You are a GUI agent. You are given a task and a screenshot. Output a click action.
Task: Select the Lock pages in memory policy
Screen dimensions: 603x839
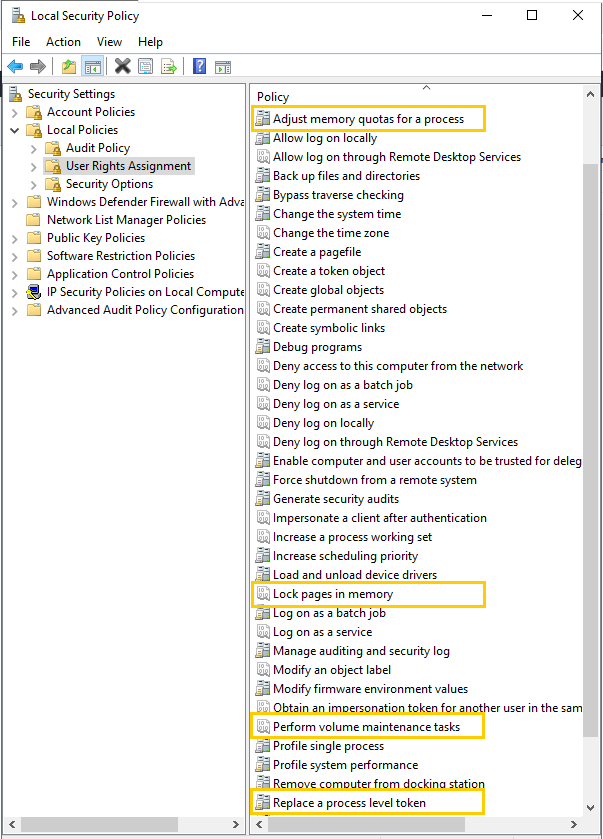pyautogui.click(x=333, y=594)
